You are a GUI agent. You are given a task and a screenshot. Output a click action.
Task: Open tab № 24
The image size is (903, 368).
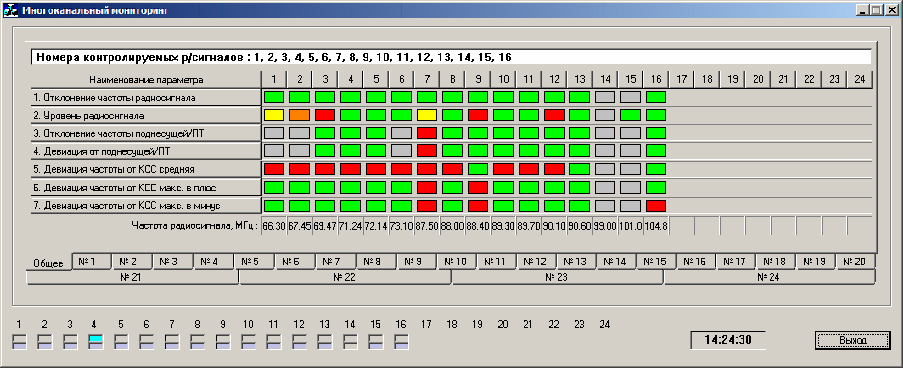point(770,277)
